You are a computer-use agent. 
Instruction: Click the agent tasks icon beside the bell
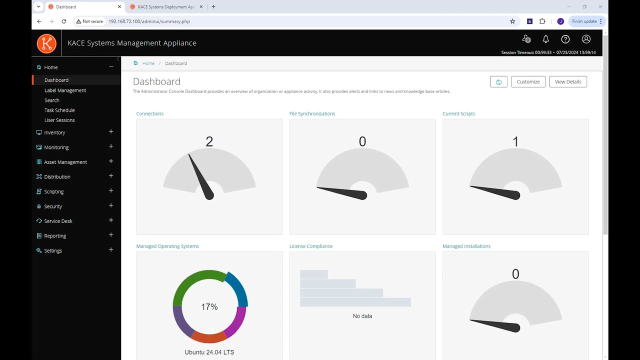527,39
